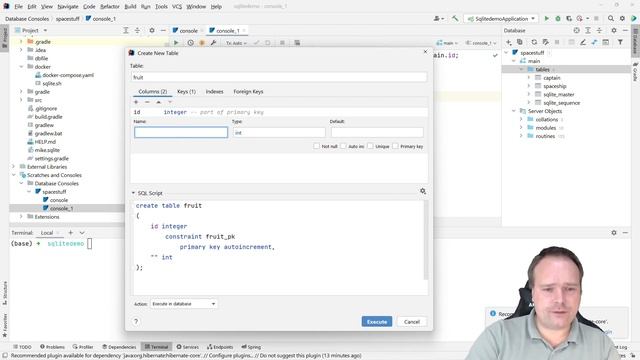Open console settings wrench icon
The width and height of the screenshot is (640, 360).
213,42
